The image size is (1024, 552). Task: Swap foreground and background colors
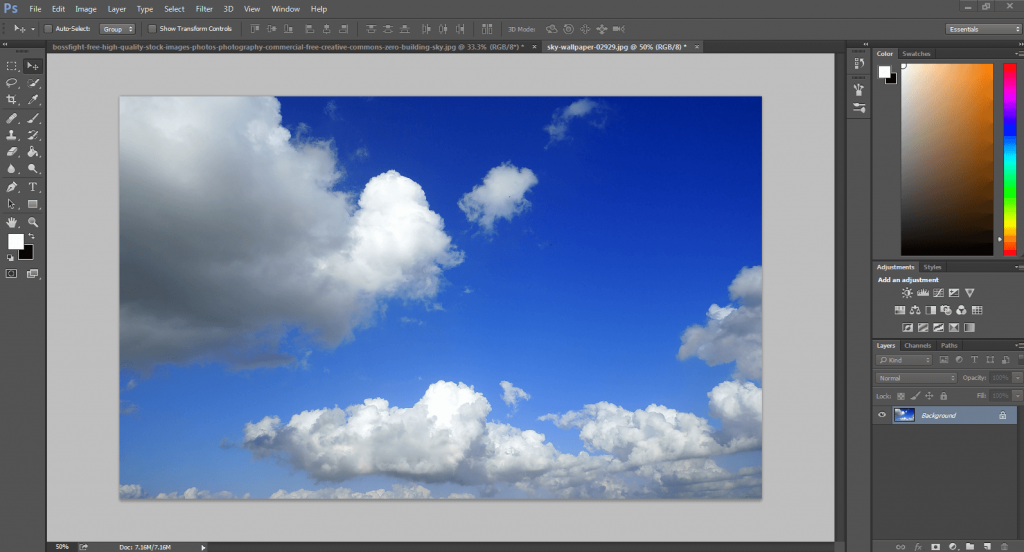click(x=31, y=236)
